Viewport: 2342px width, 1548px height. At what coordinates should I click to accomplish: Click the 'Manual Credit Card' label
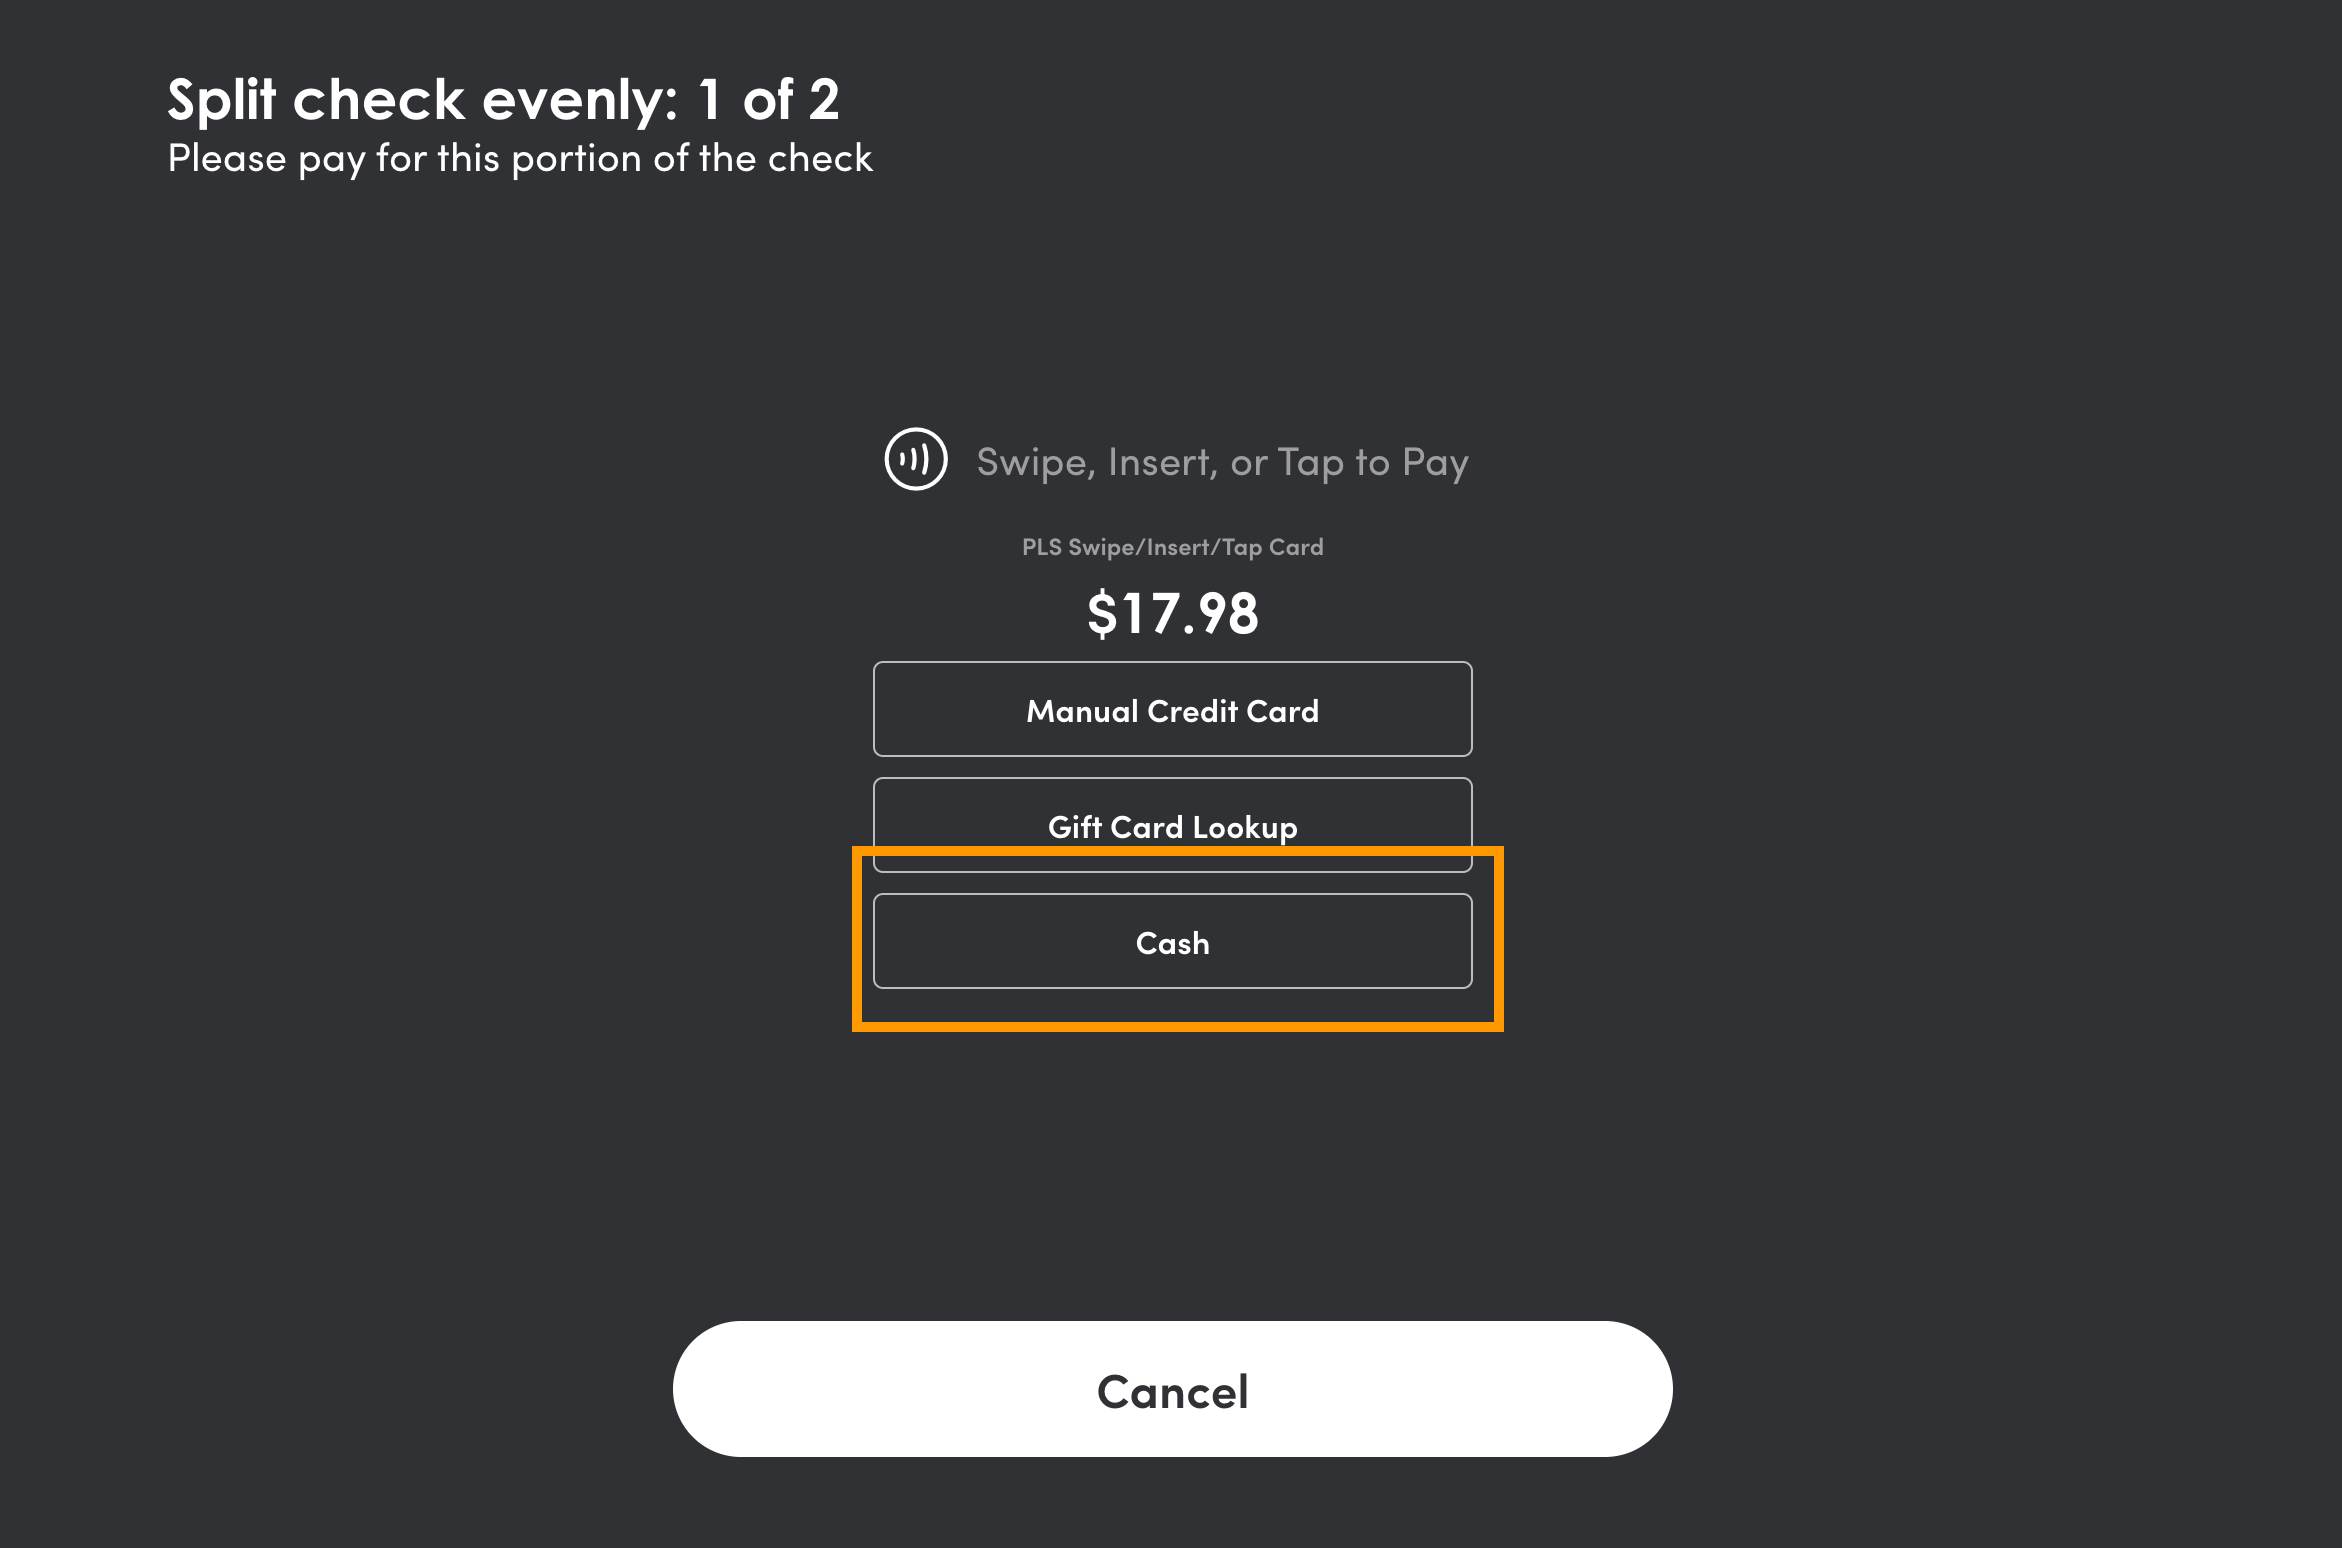[1172, 711]
